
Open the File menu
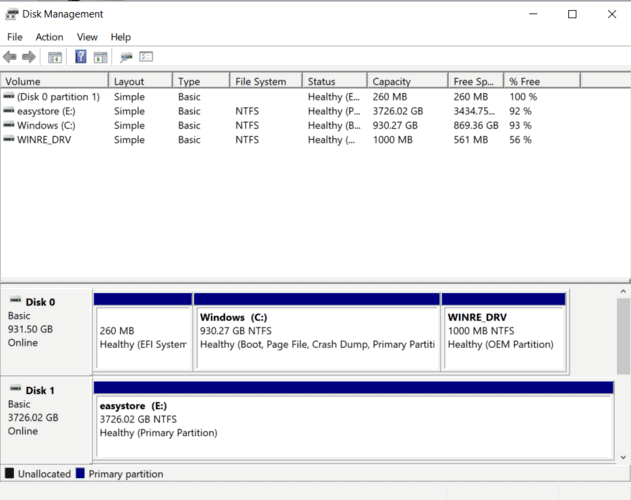[15, 37]
